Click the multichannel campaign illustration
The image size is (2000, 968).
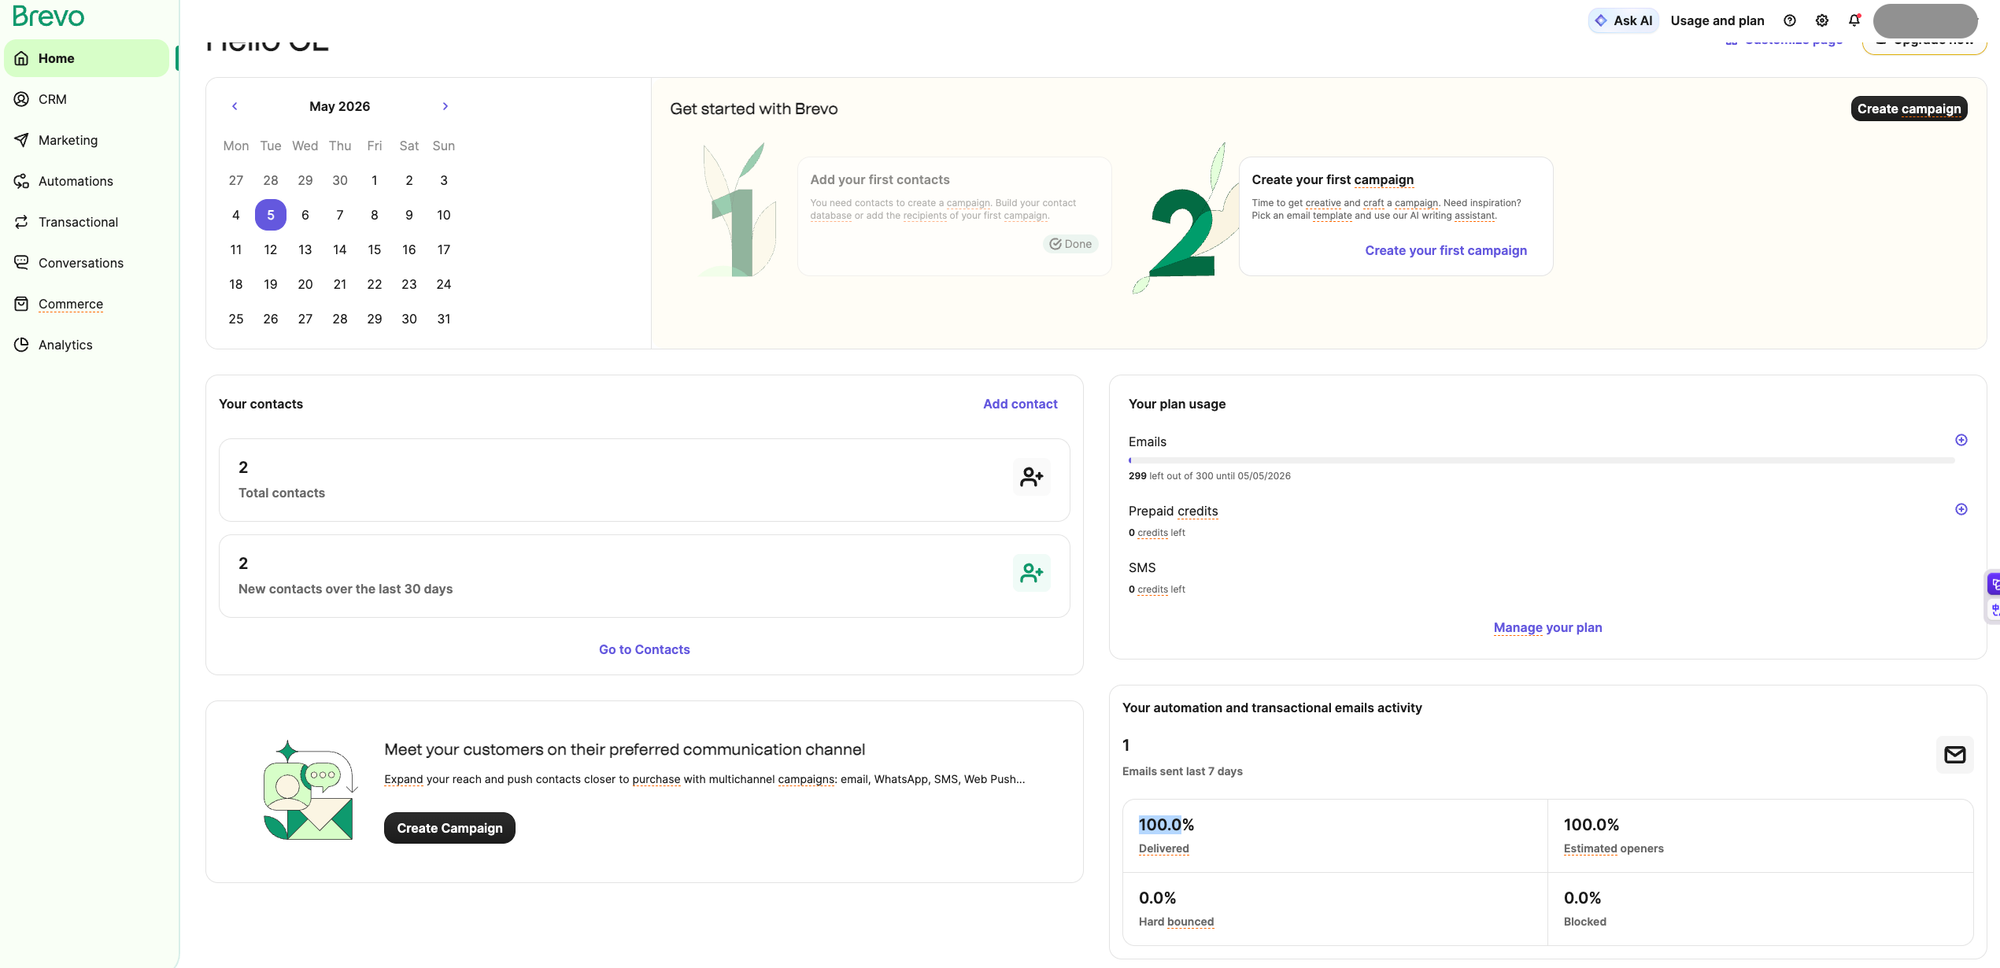click(308, 790)
